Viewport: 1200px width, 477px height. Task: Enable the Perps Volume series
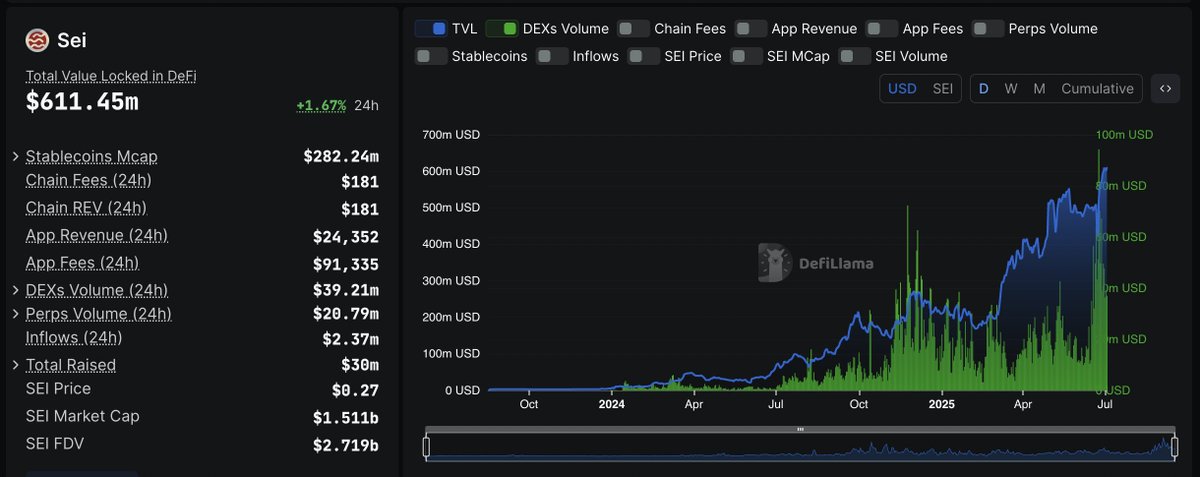coord(988,28)
